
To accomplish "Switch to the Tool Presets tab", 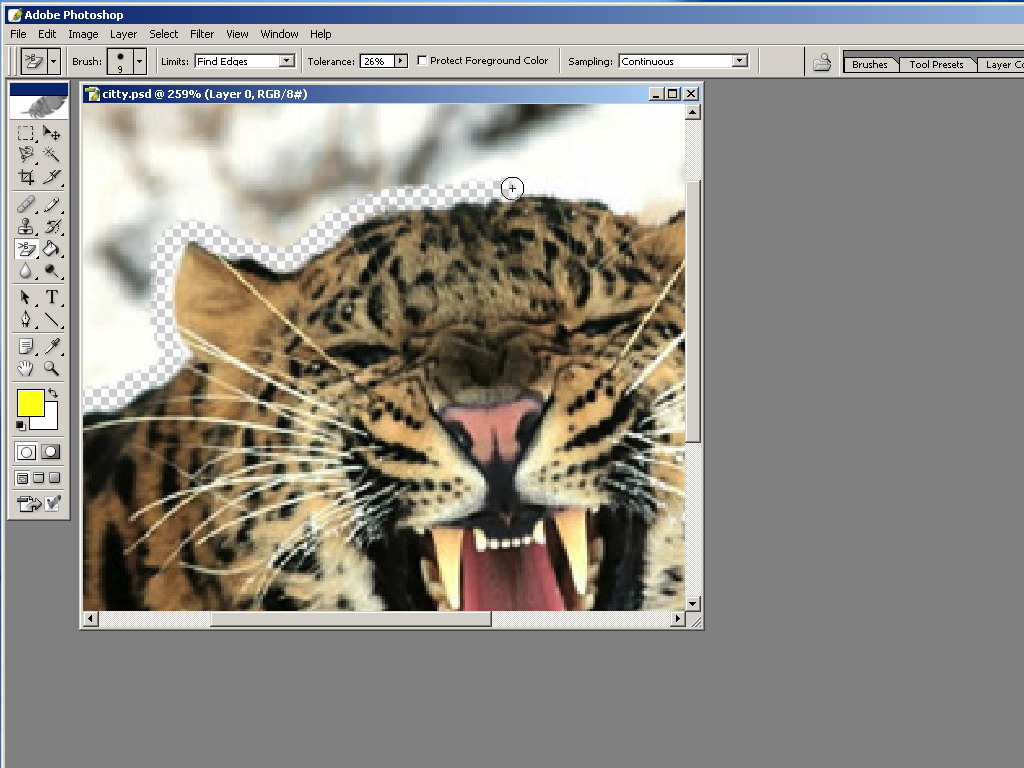I will tap(936, 64).
